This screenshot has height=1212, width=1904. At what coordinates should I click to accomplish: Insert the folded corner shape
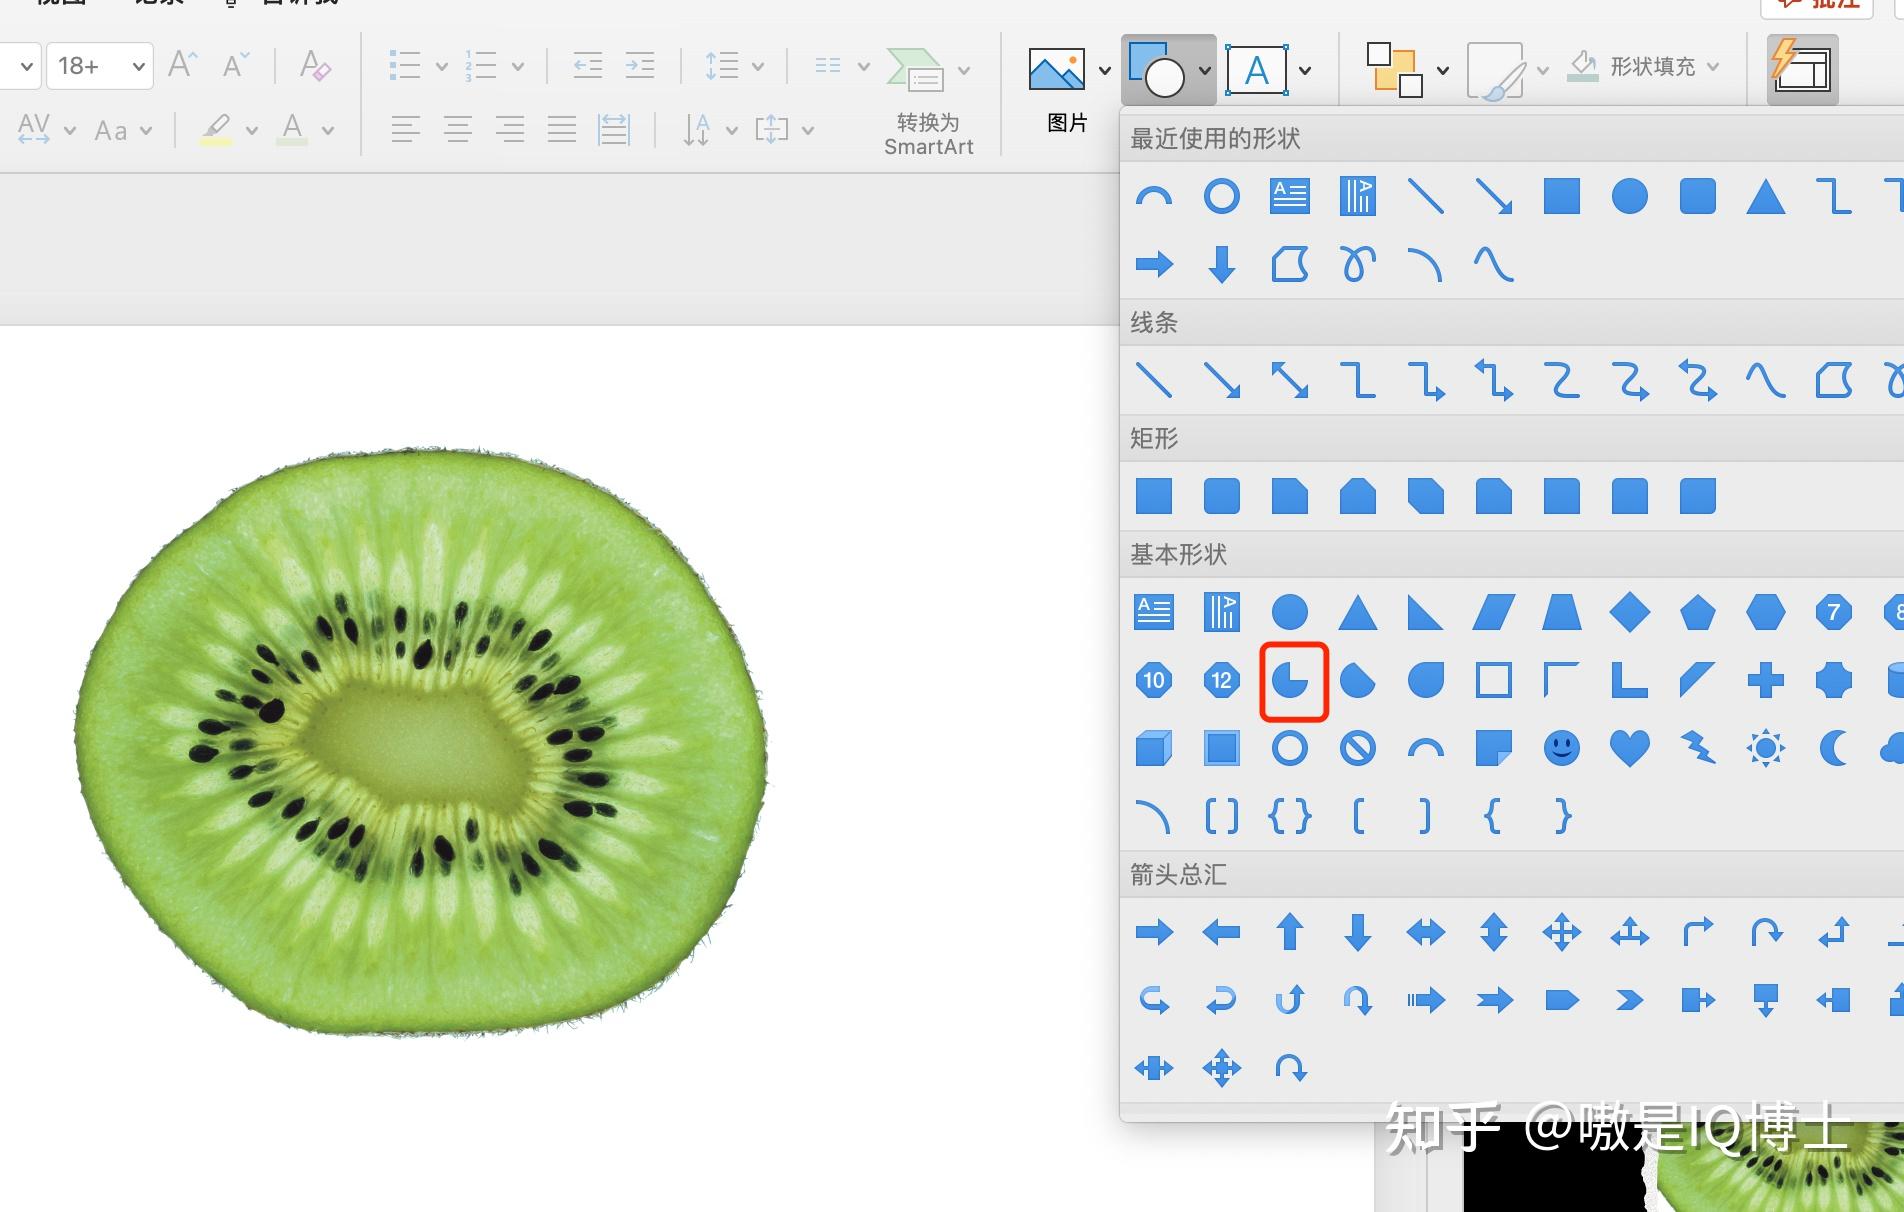1494,748
